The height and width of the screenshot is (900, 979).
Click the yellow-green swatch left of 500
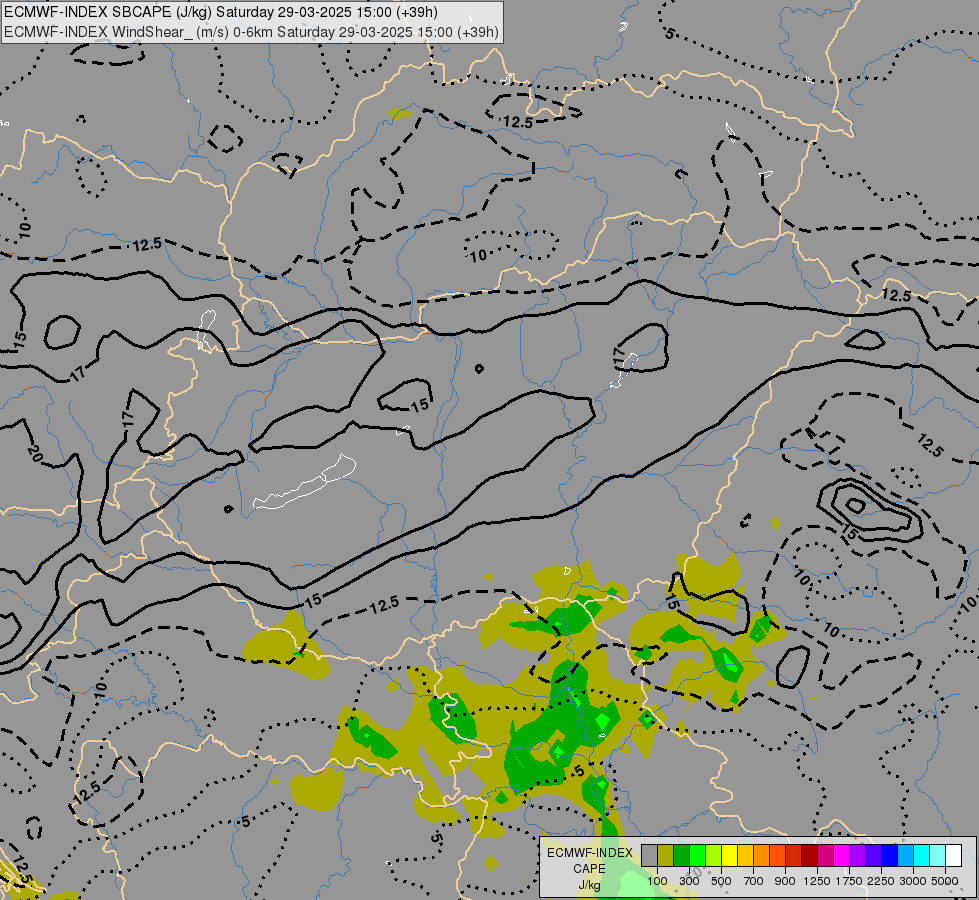tap(714, 855)
